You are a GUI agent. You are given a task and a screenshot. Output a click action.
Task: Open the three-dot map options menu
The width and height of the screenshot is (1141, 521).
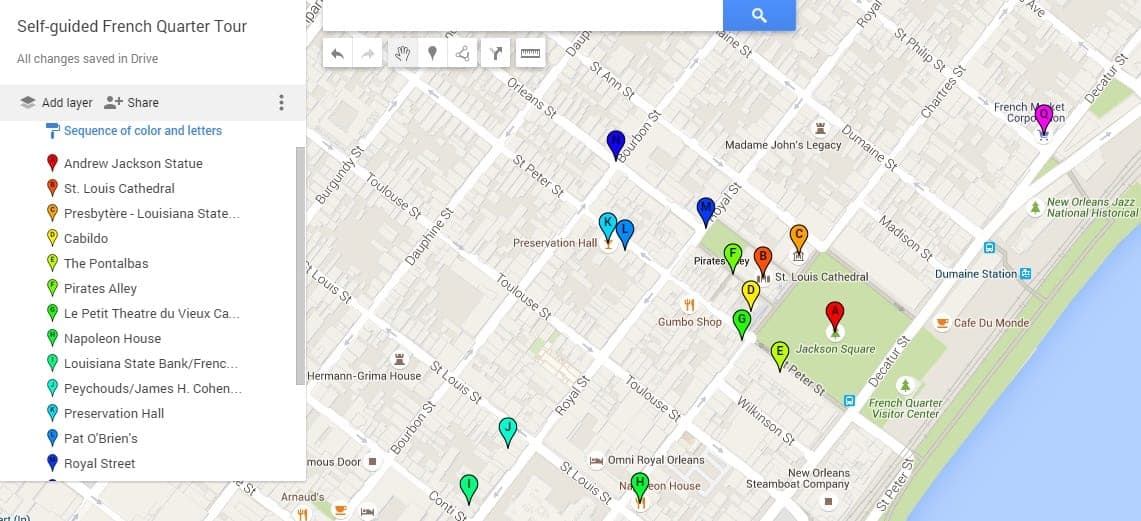click(x=282, y=103)
